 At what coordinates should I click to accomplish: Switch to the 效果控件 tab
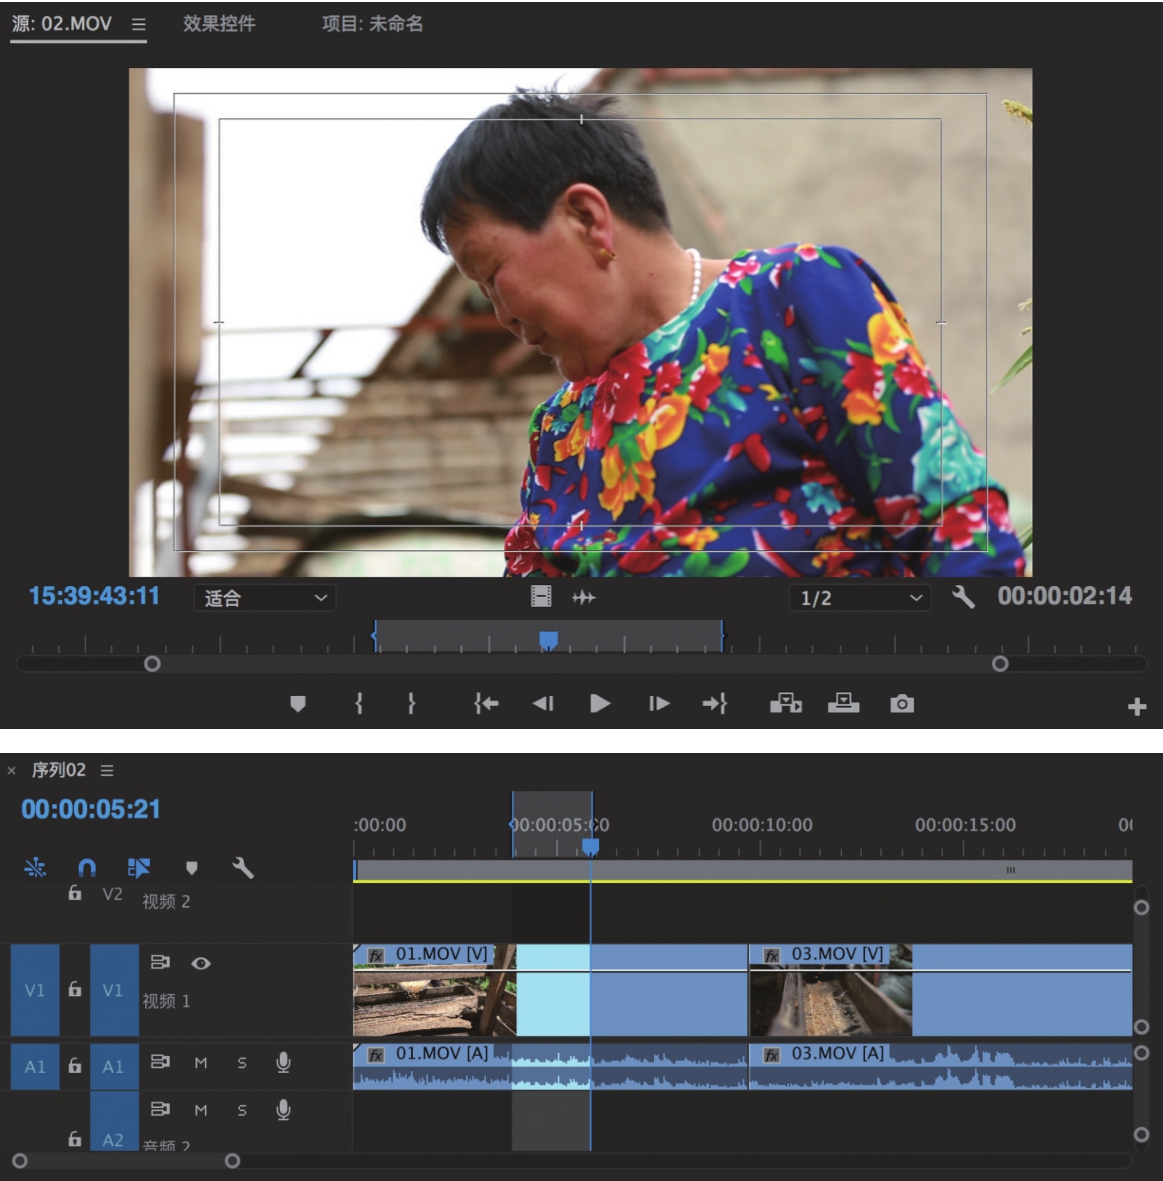pos(219,24)
